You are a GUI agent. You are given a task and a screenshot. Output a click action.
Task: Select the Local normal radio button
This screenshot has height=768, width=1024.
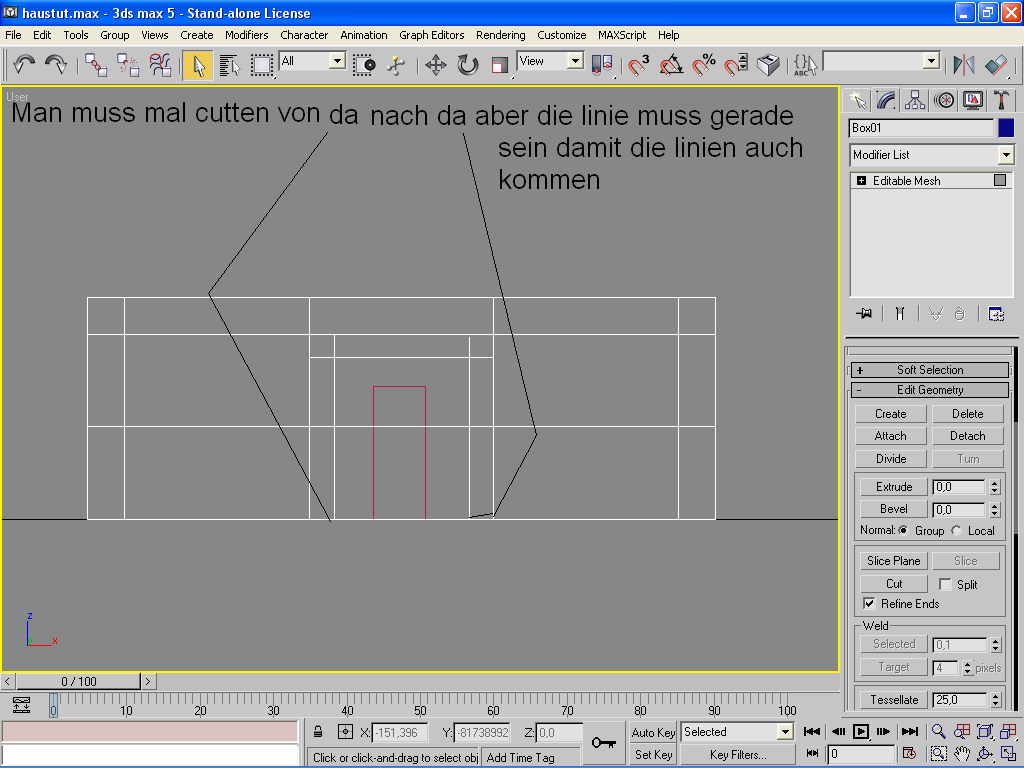click(x=957, y=531)
